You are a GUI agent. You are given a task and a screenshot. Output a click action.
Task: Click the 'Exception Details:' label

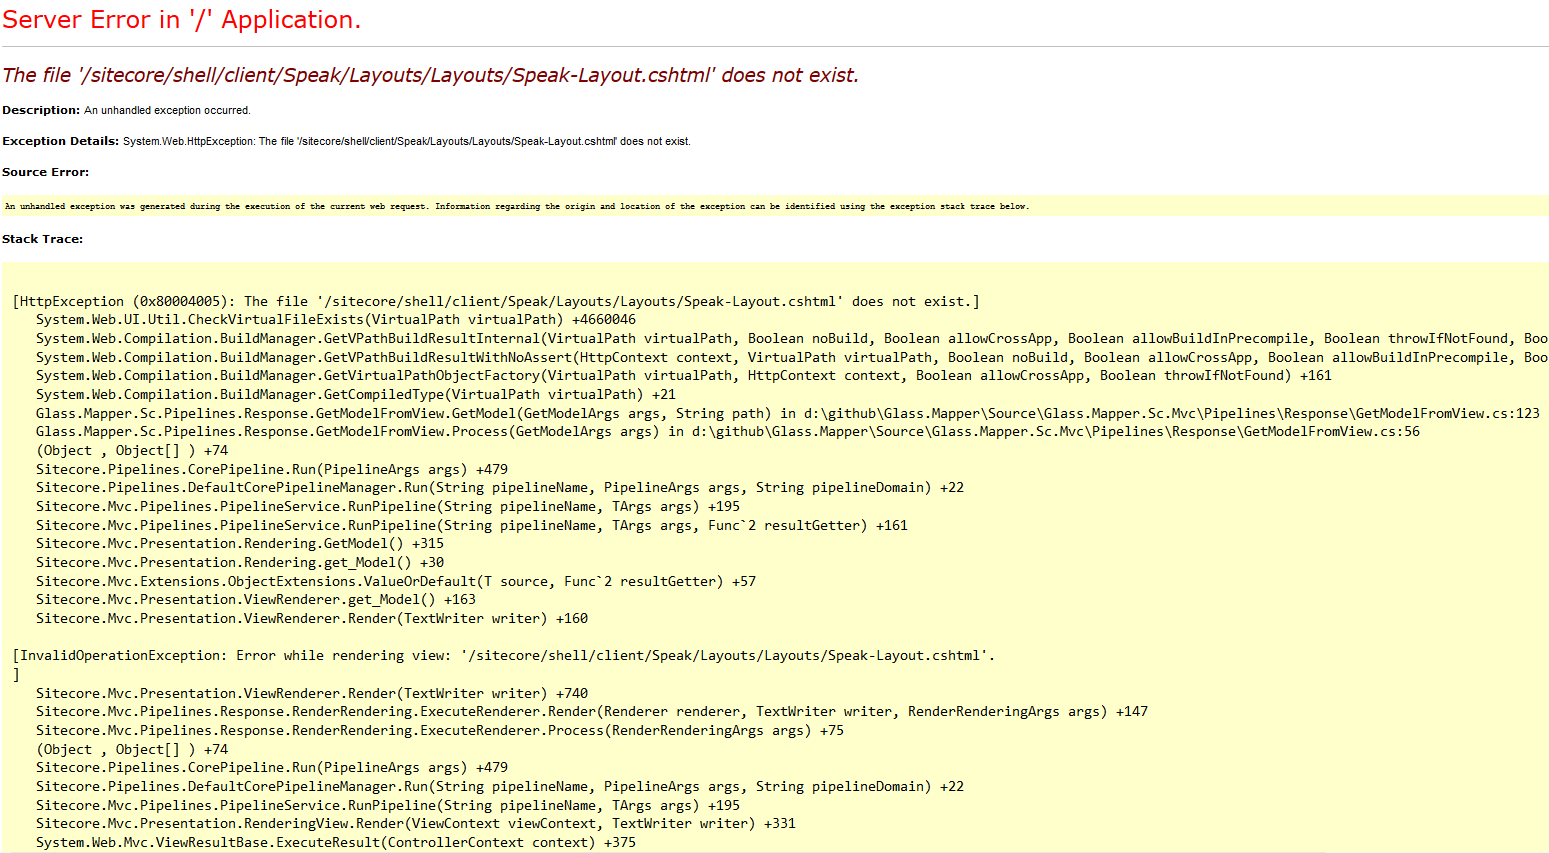click(x=61, y=141)
